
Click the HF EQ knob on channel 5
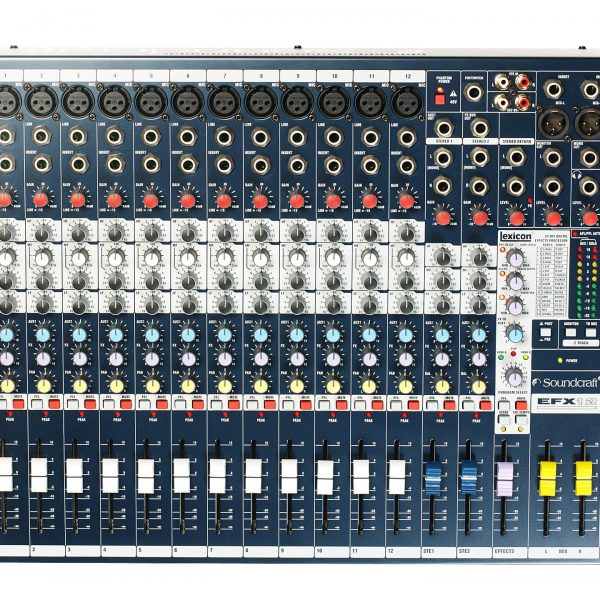point(152,234)
